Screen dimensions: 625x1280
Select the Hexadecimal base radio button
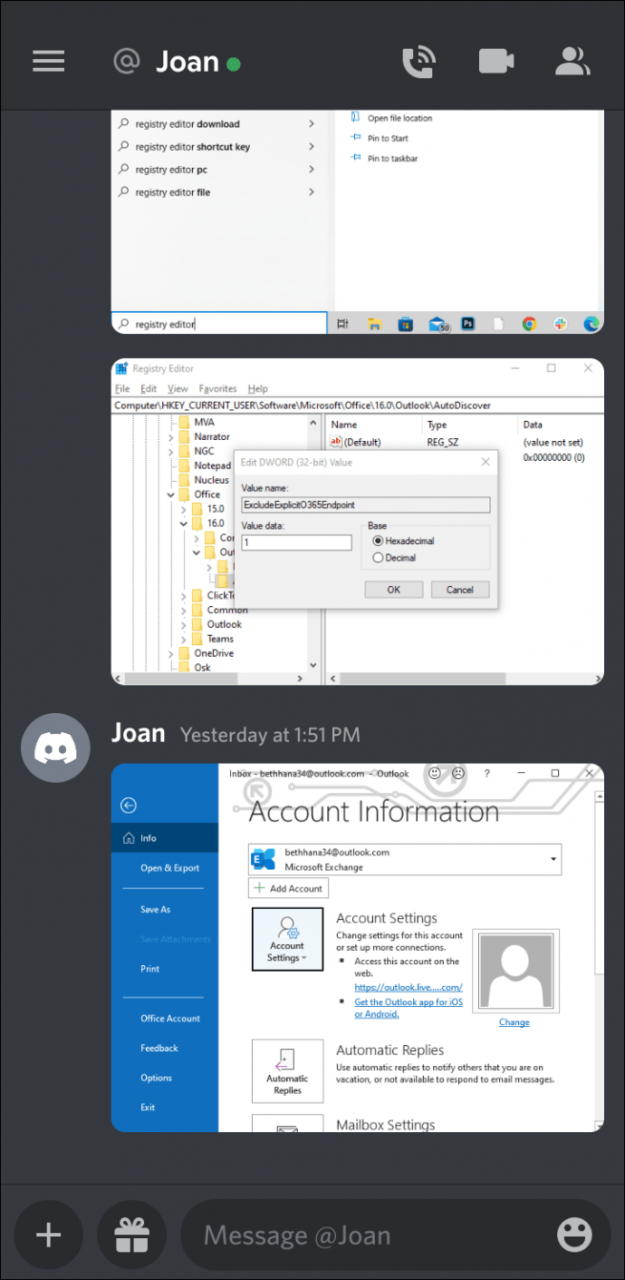pyautogui.click(x=378, y=540)
